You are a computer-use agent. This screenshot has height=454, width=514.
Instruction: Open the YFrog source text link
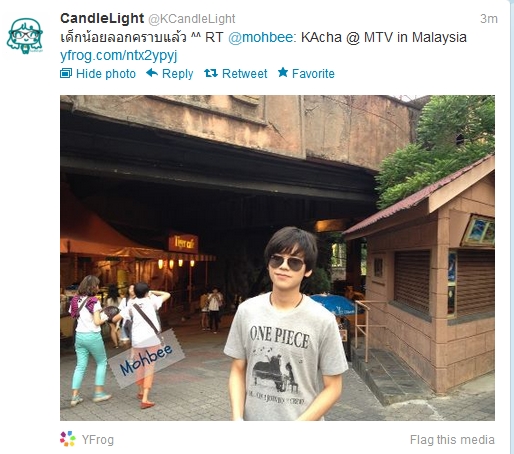click(98, 440)
